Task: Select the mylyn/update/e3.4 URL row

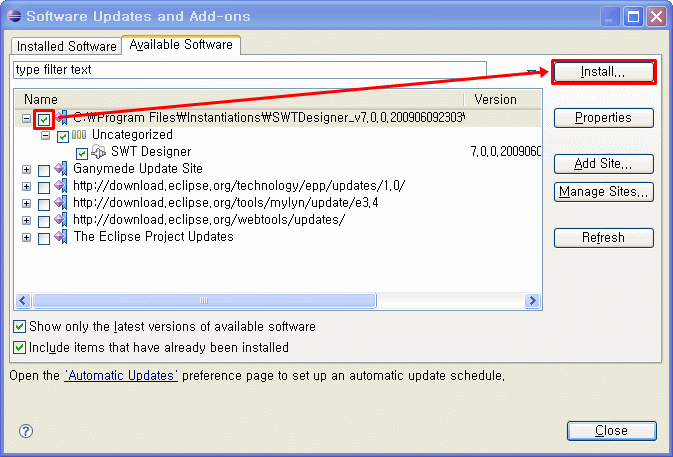Action: pos(226,203)
